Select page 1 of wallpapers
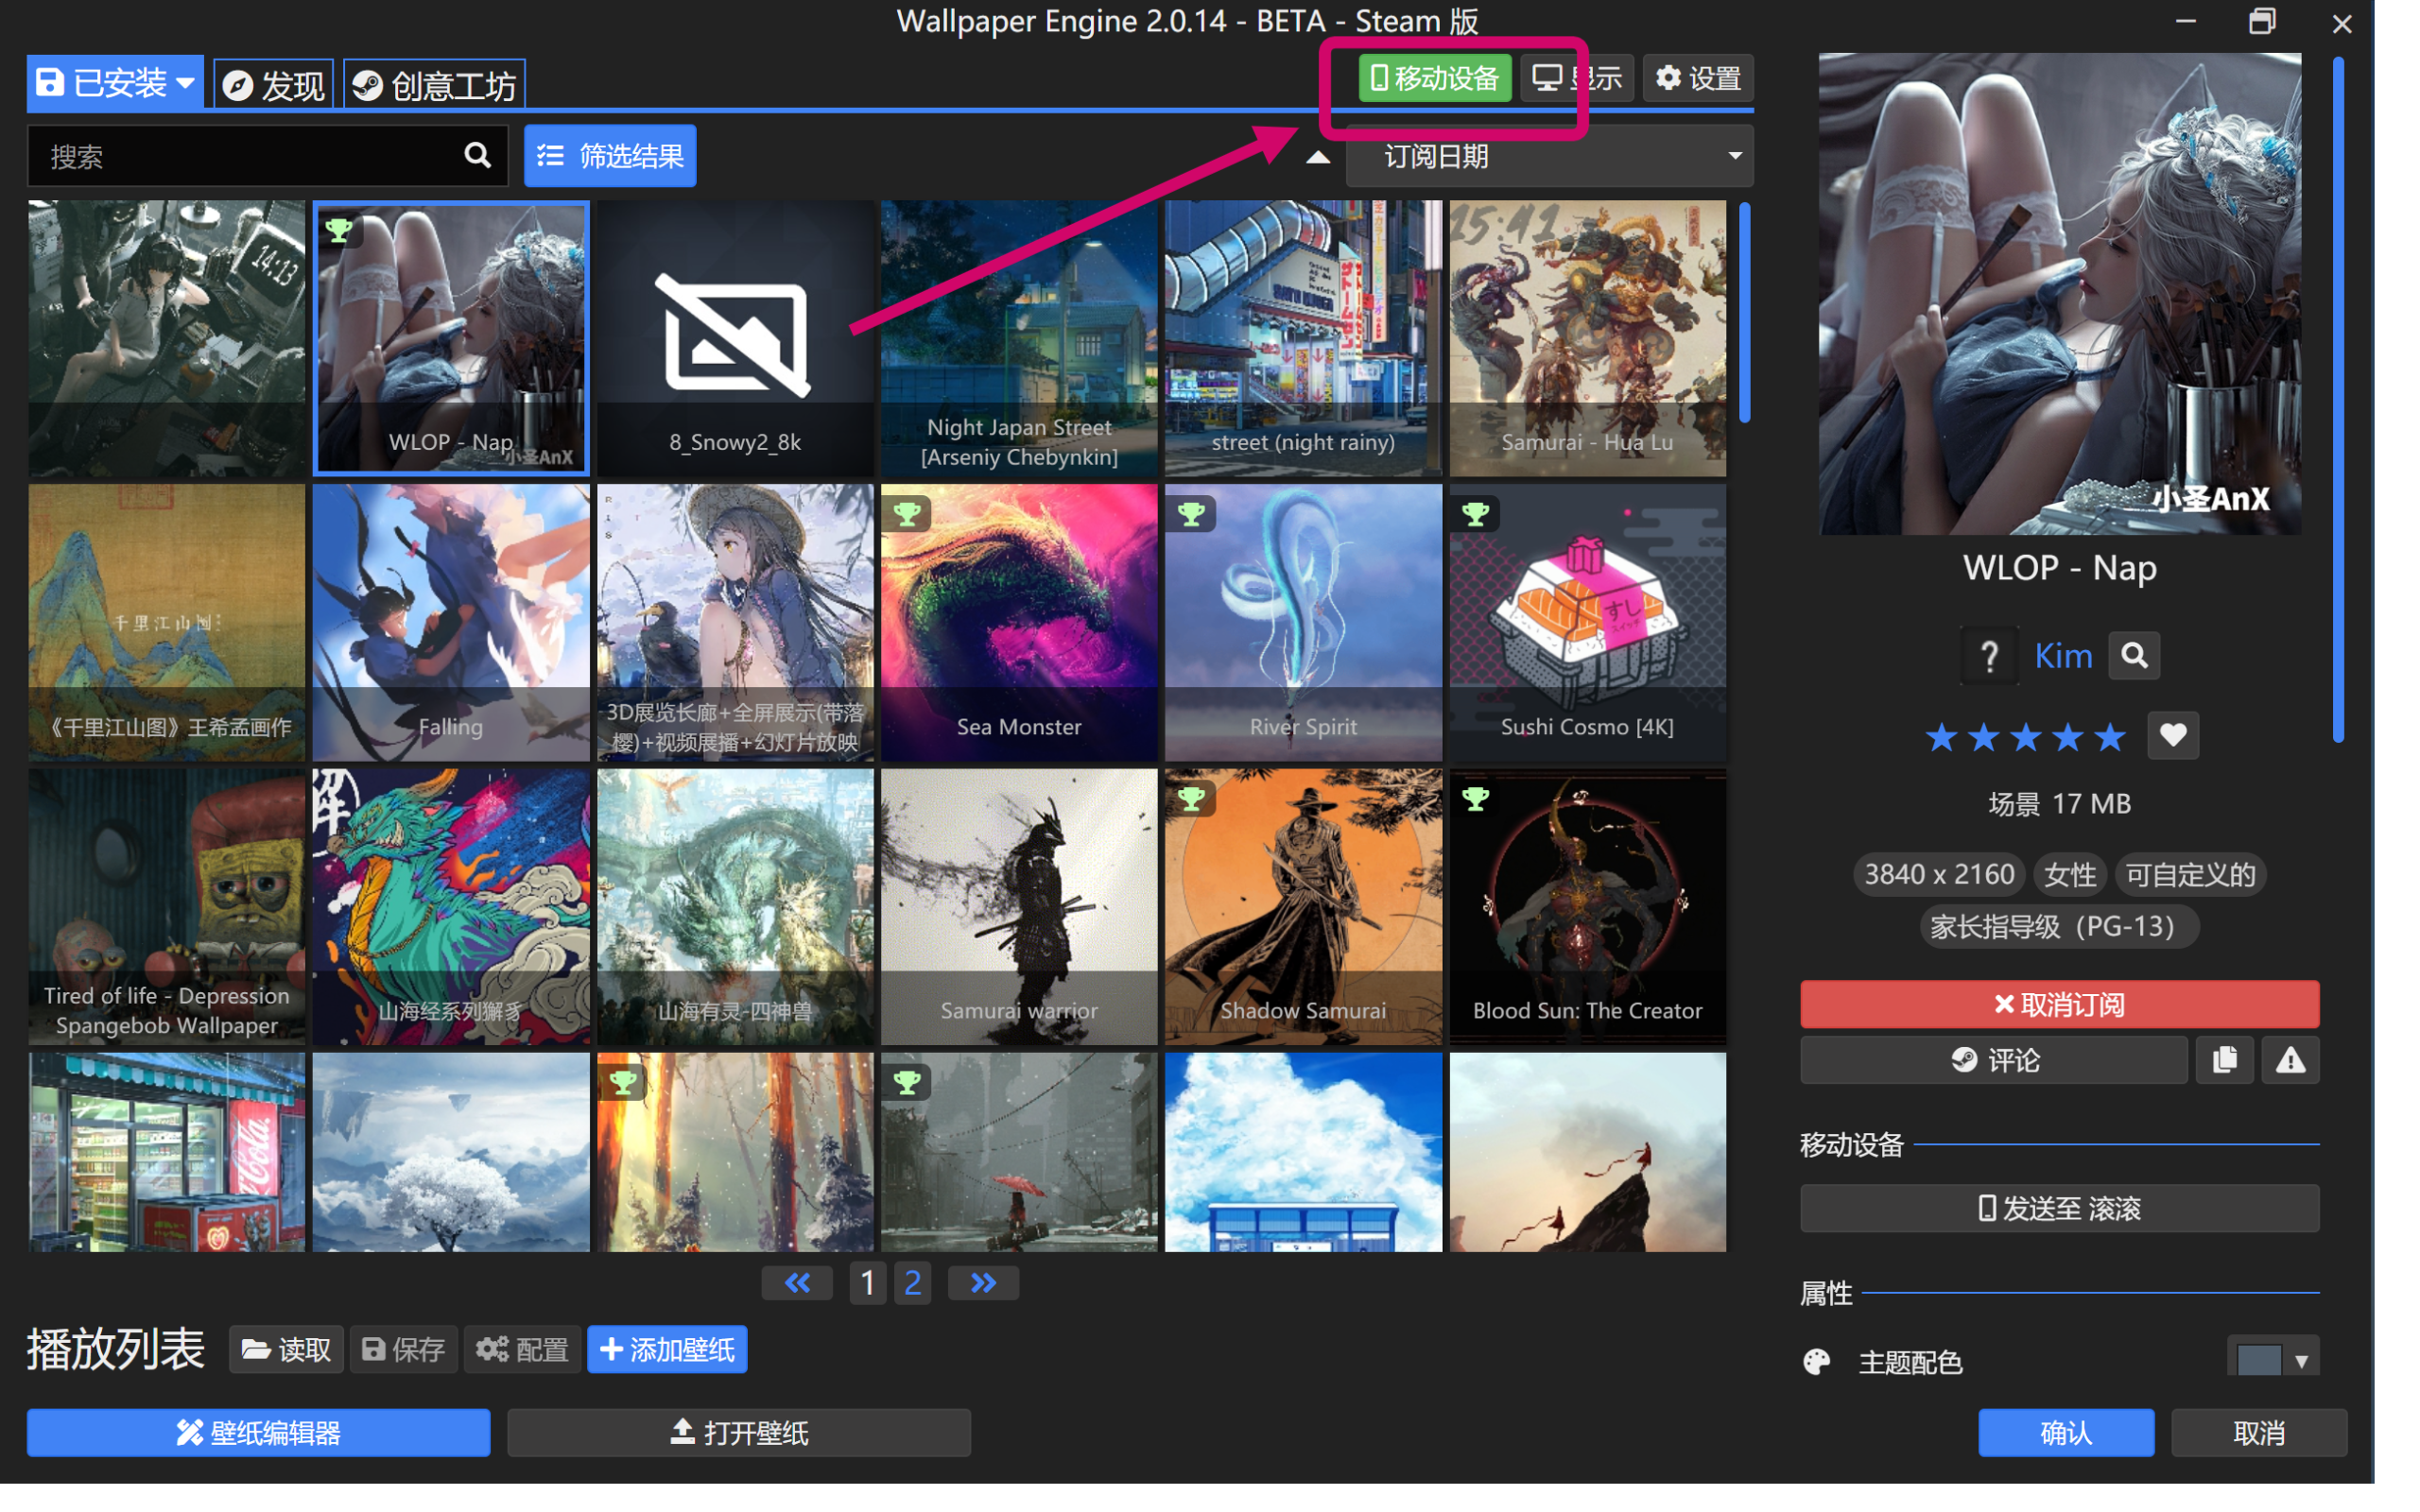Image resolution: width=2420 pixels, height=1512 pixels. pos(867,1282)
